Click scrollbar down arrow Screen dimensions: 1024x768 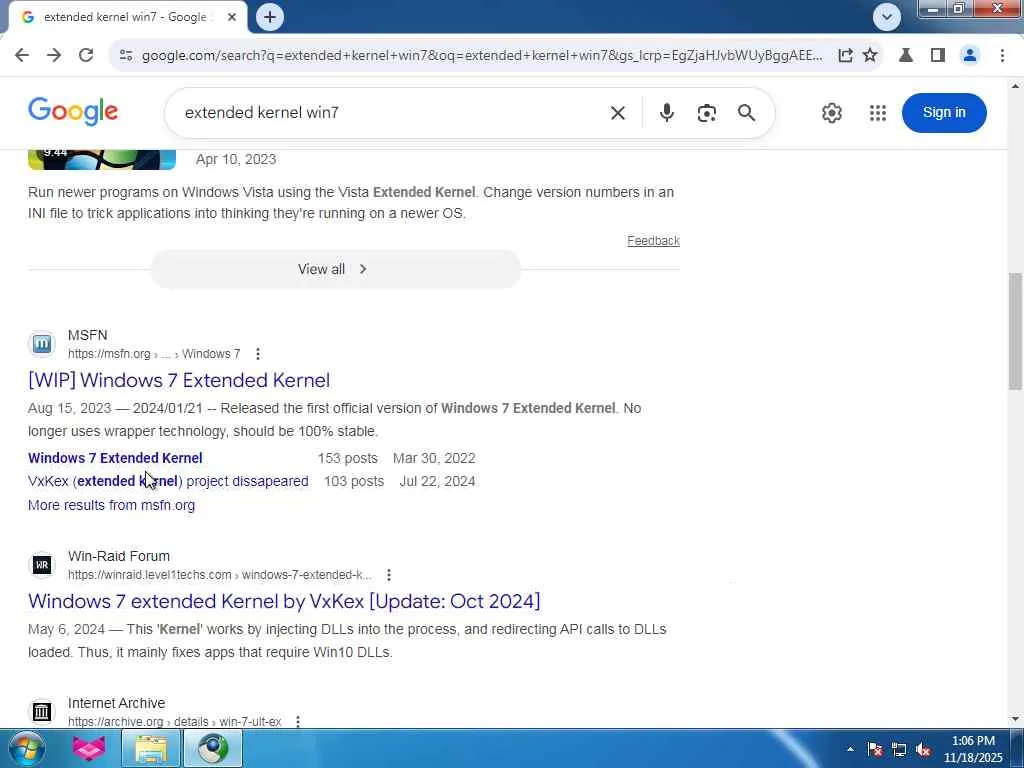(x=1015, y=719)
